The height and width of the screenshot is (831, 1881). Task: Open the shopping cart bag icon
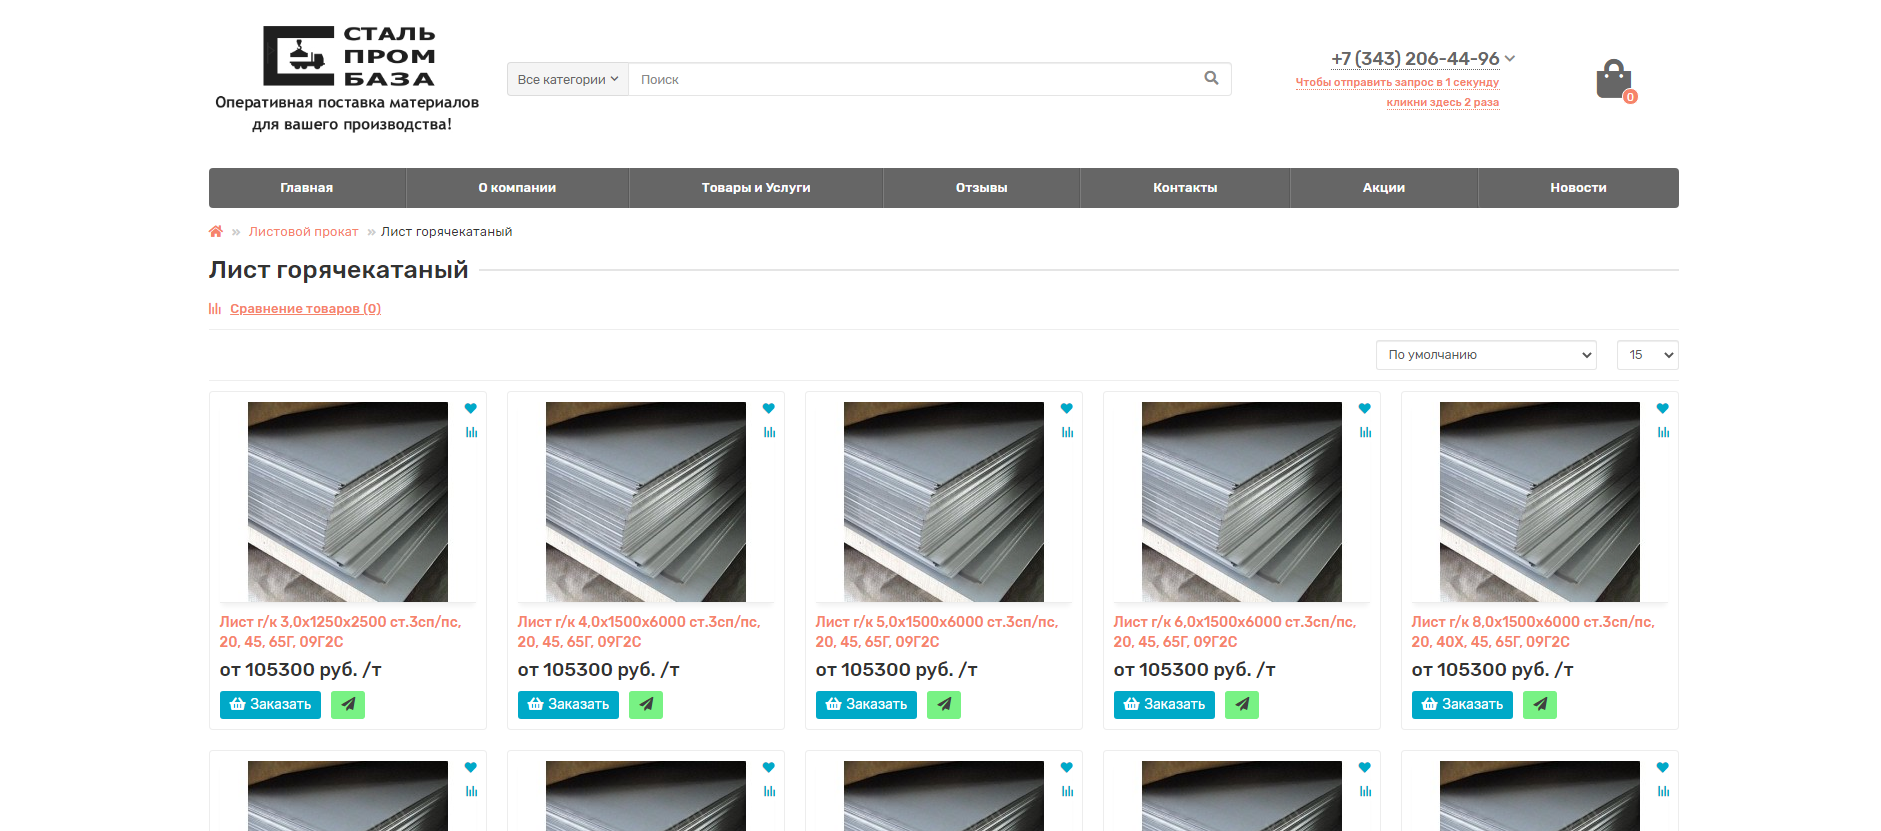click(1614, 79)
